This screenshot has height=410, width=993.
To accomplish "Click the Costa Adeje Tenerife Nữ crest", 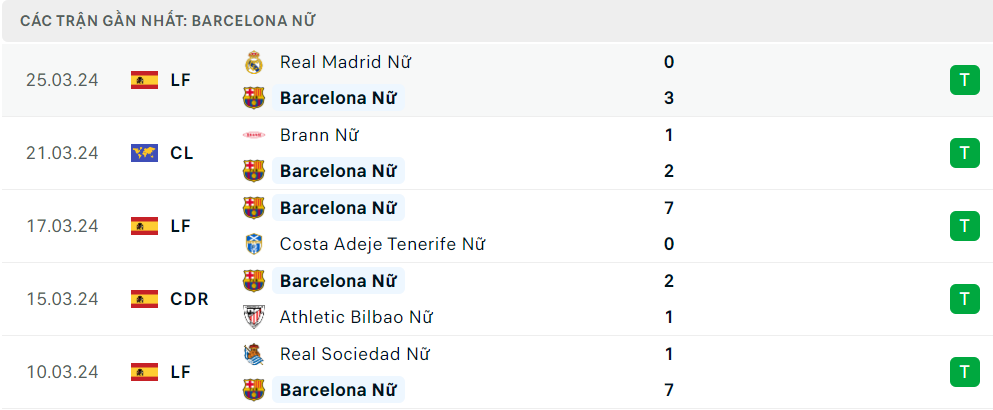I will tap(254, 244).
